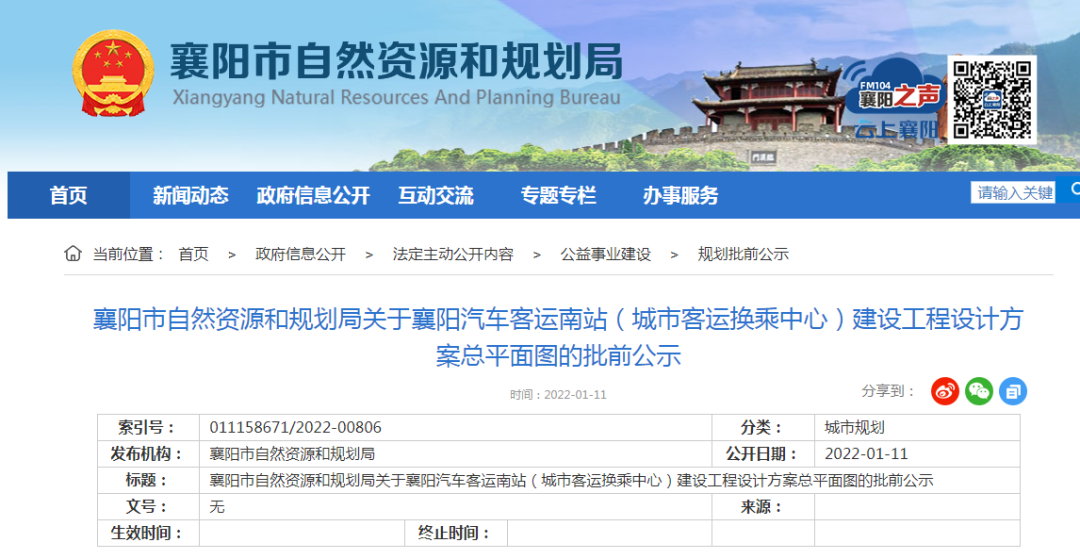1080x559 pixels.
Task: Click the title row text in table
Action: point(571,480)
